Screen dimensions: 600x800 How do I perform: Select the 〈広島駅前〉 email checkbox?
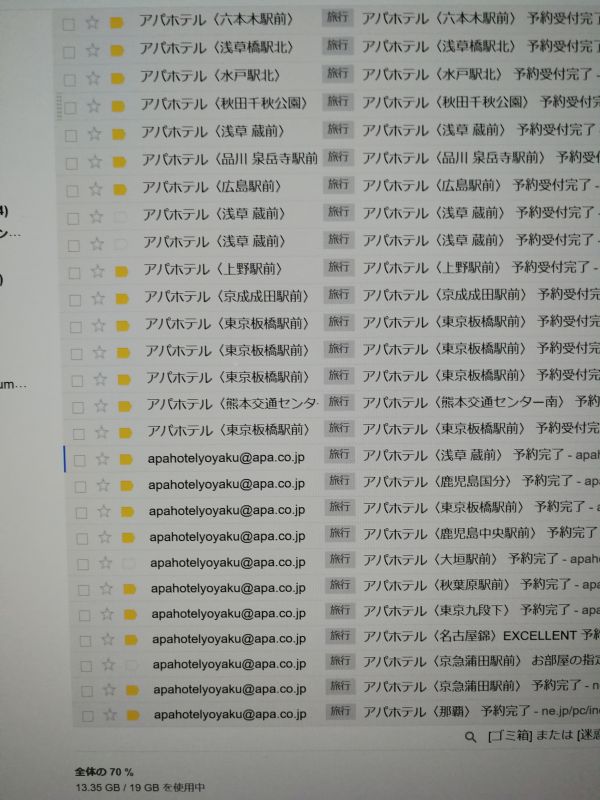pyautogui.click(x=72, y=191)
